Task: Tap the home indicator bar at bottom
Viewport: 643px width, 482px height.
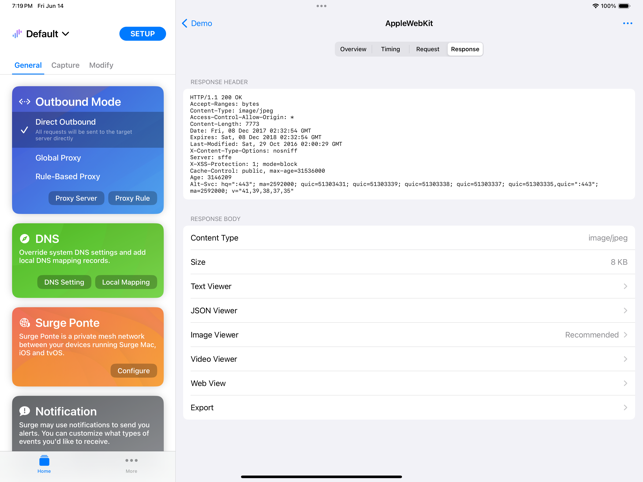Action: [x=322, y=477]
